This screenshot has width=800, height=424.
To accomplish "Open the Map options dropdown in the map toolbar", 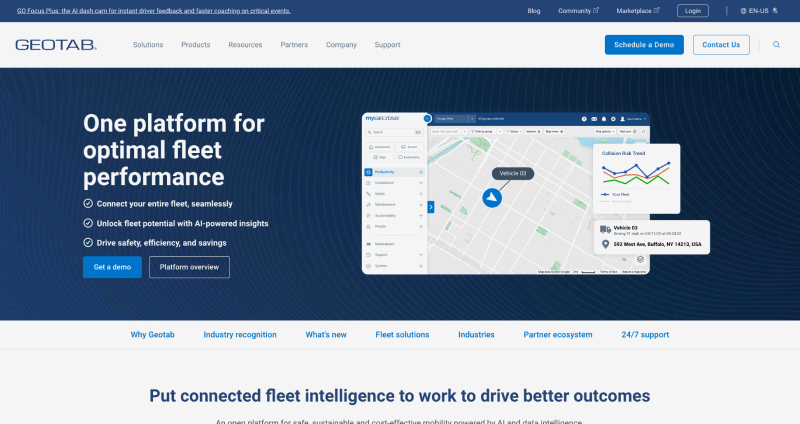I will [x=605, y=132].
